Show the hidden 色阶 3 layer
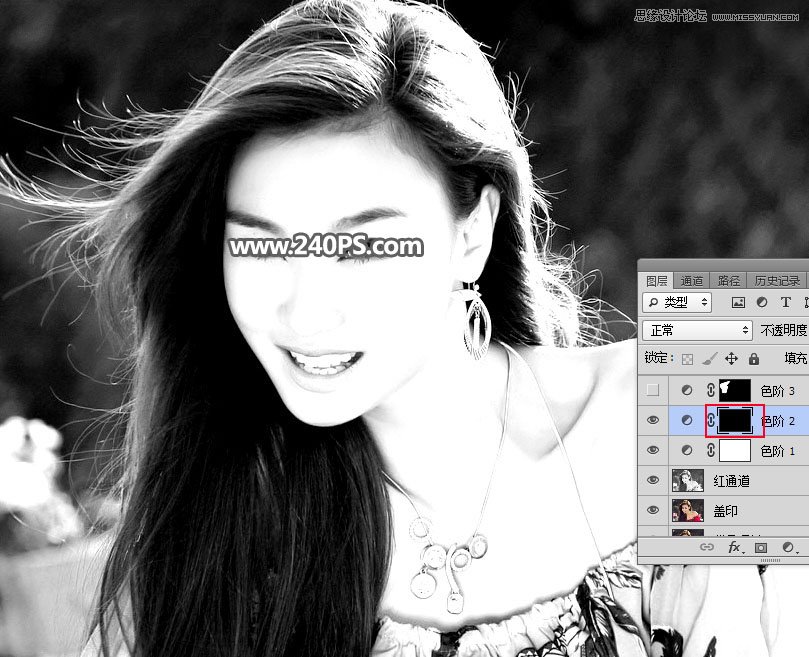The width and height of the screenshot is (809, 657). click(653, 391)
